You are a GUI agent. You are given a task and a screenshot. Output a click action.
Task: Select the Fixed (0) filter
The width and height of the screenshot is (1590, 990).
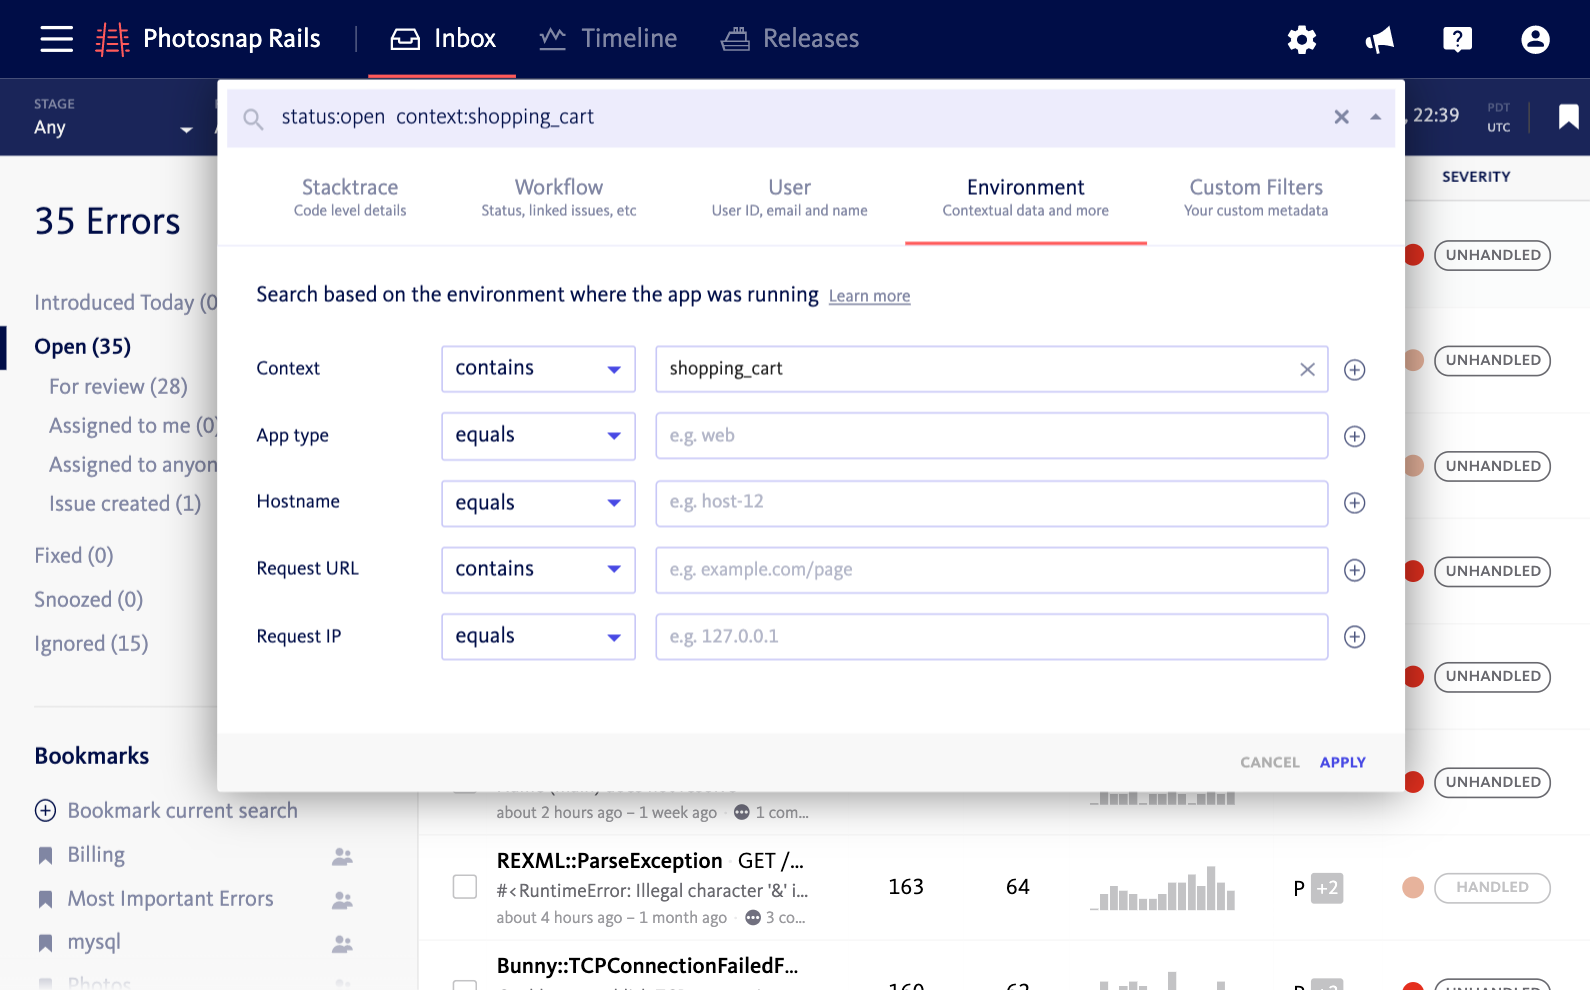tap(74, 556)
